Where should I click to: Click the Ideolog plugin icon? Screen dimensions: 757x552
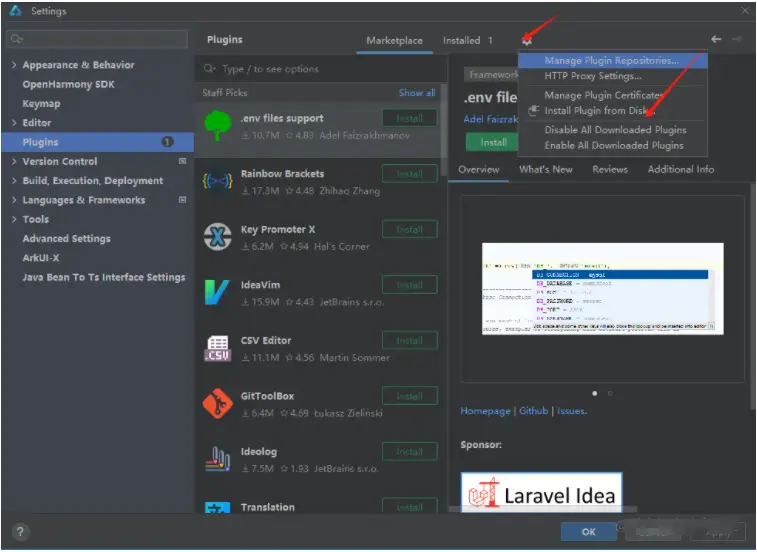(218, 459)
